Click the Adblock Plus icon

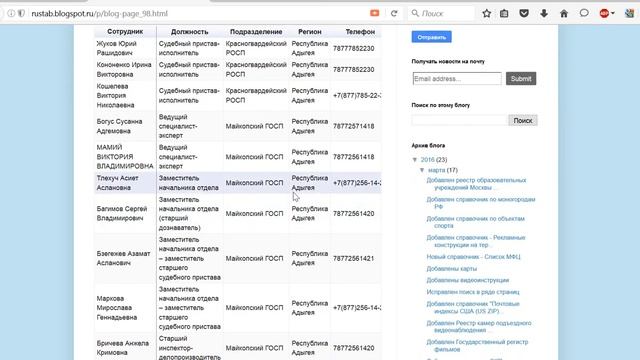tap(604, 13)
